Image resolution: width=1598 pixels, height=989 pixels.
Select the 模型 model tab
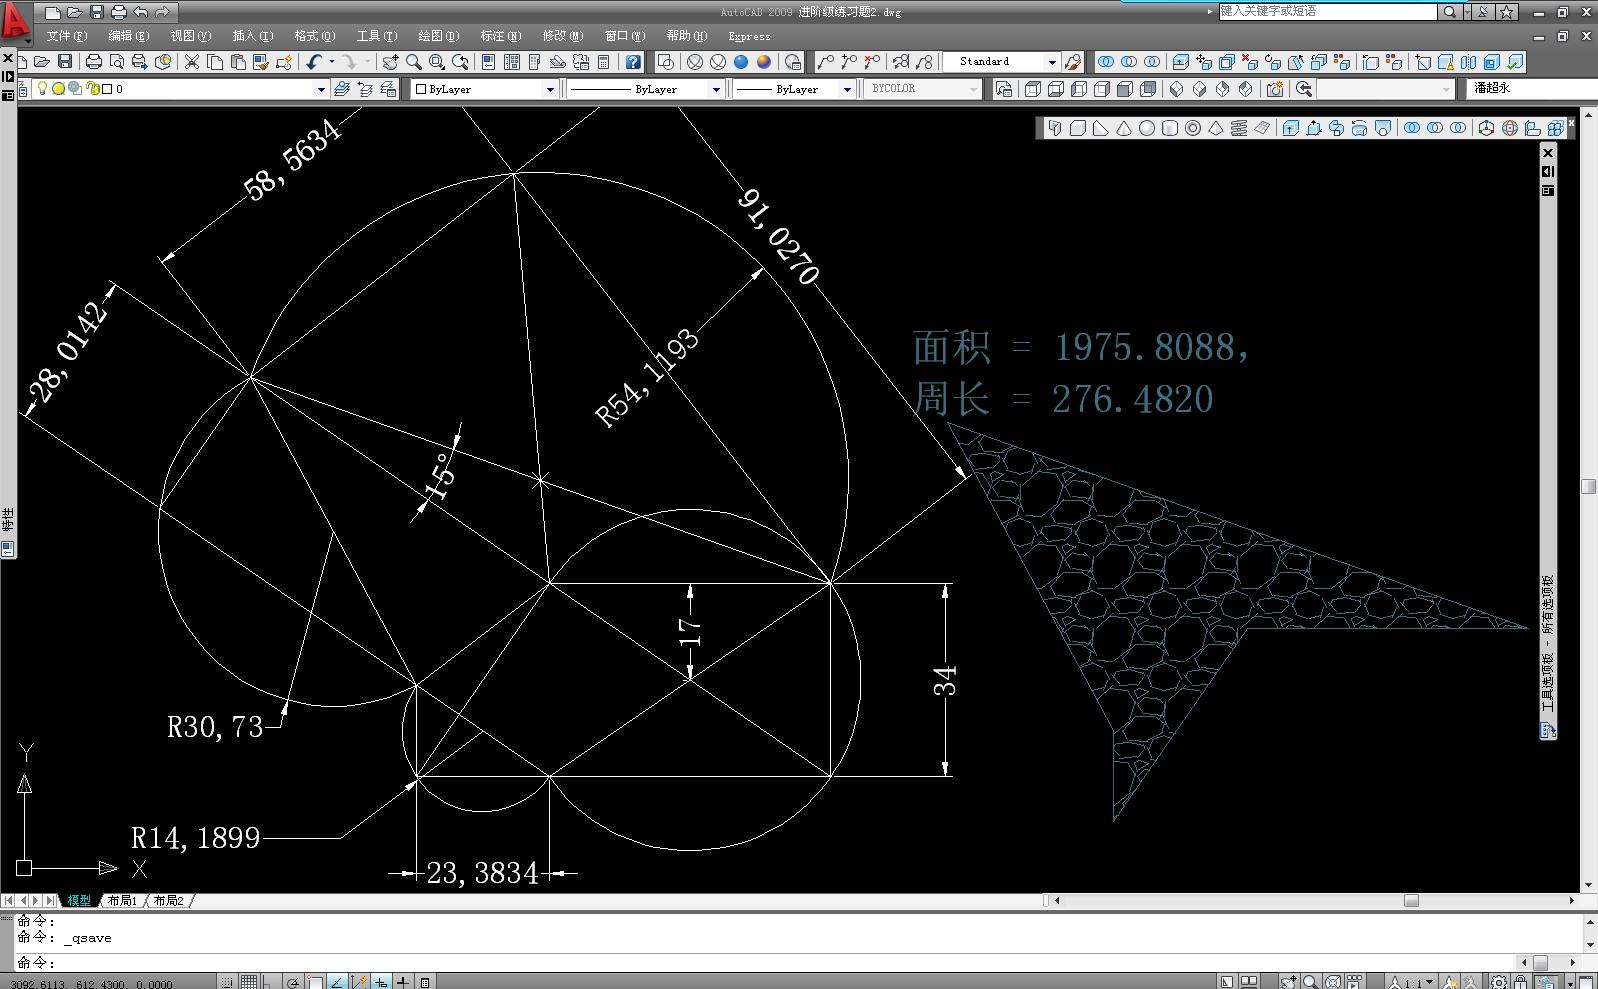tap(79, 900)
